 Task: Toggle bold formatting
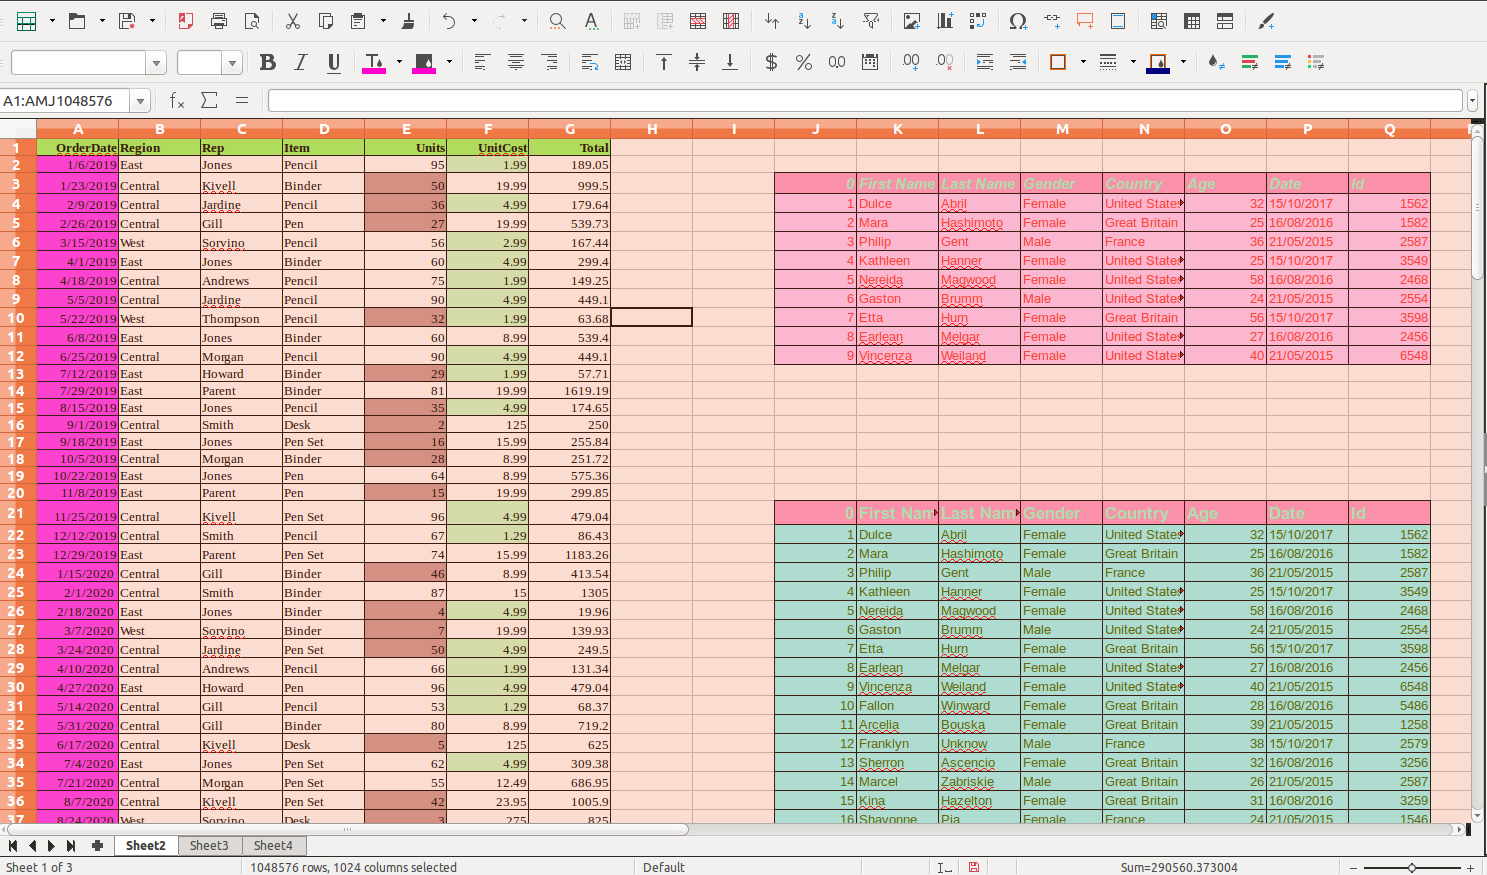pos(267,62)
